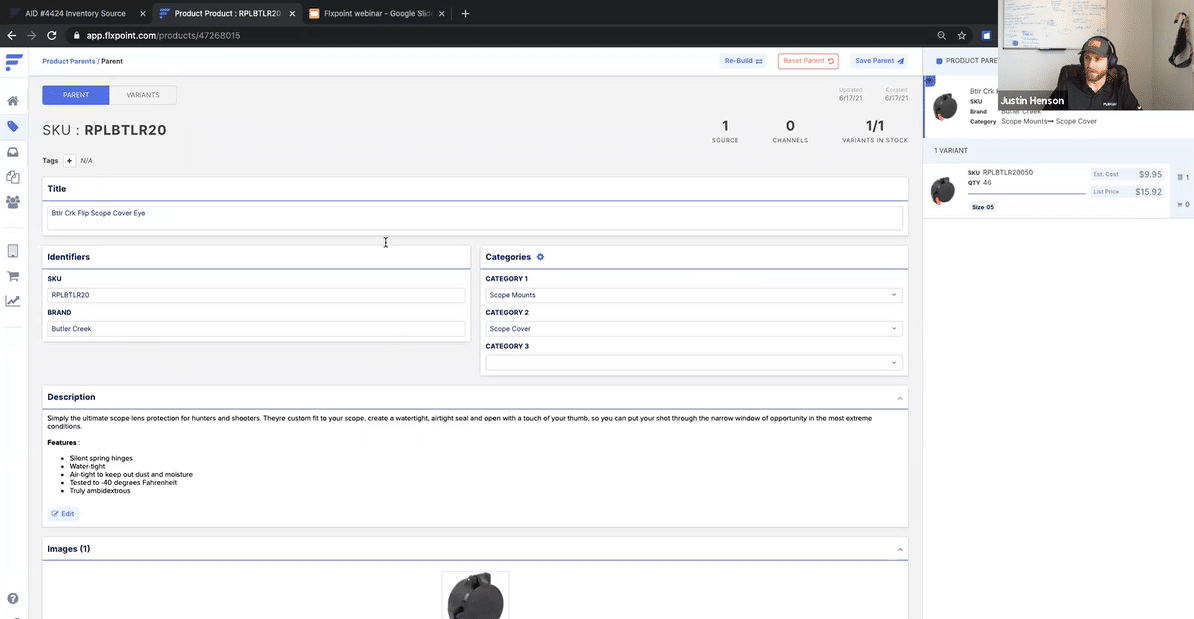This screenshot has width=1194, height=619.
Task: Click the Brand input field
Action: (x=256, y=329)
